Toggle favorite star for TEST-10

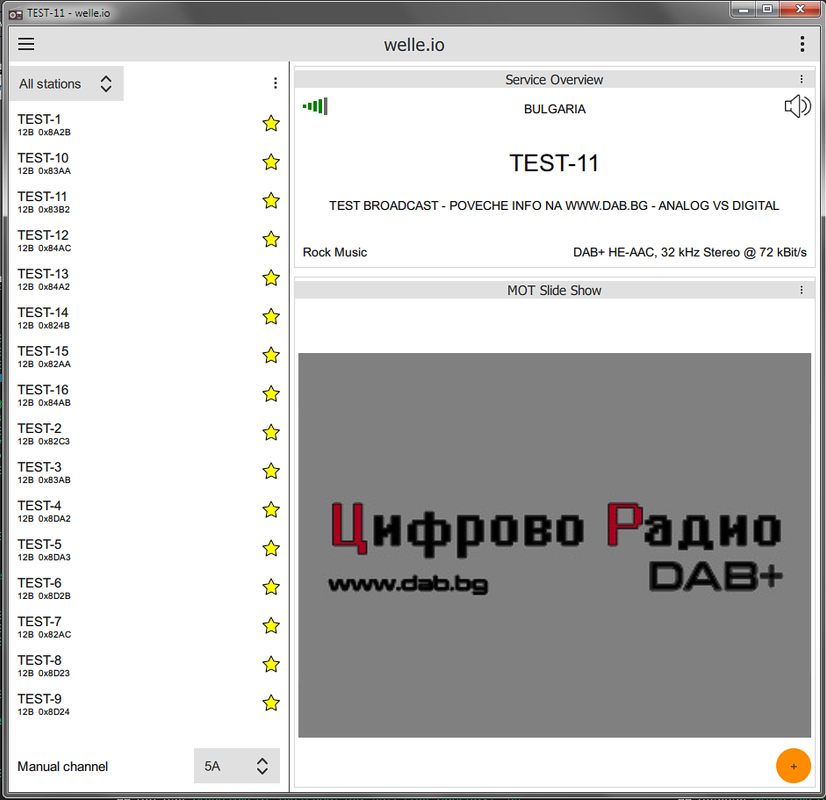tap(271, 162)
